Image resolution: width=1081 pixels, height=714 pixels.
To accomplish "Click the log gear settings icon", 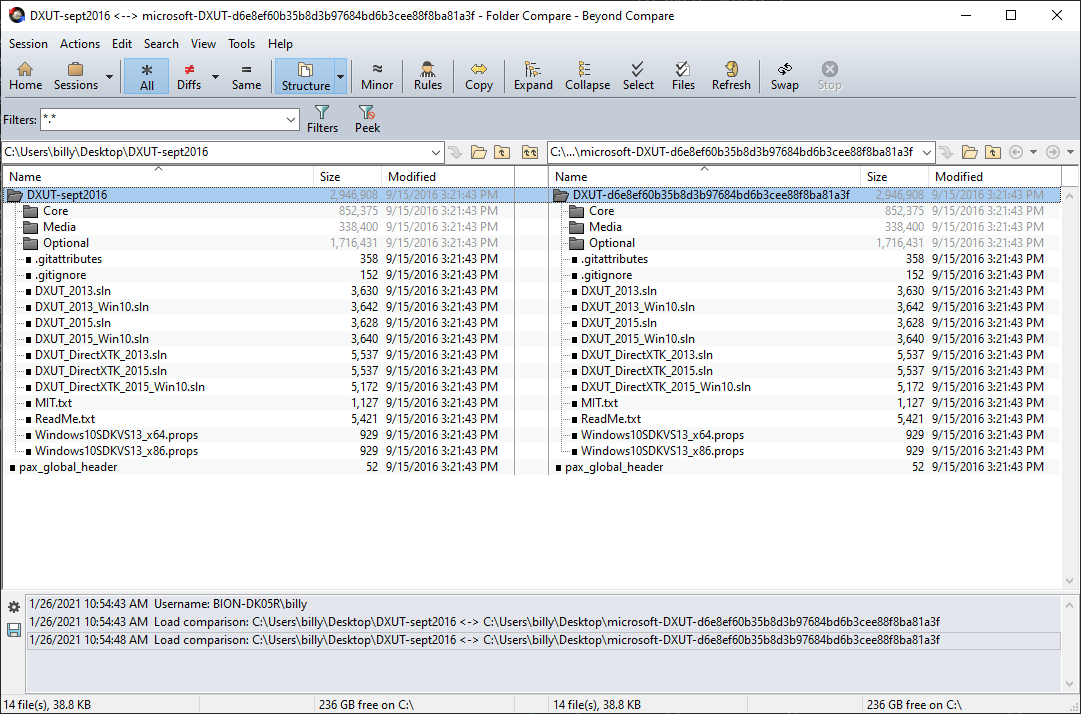I will 14,607.
